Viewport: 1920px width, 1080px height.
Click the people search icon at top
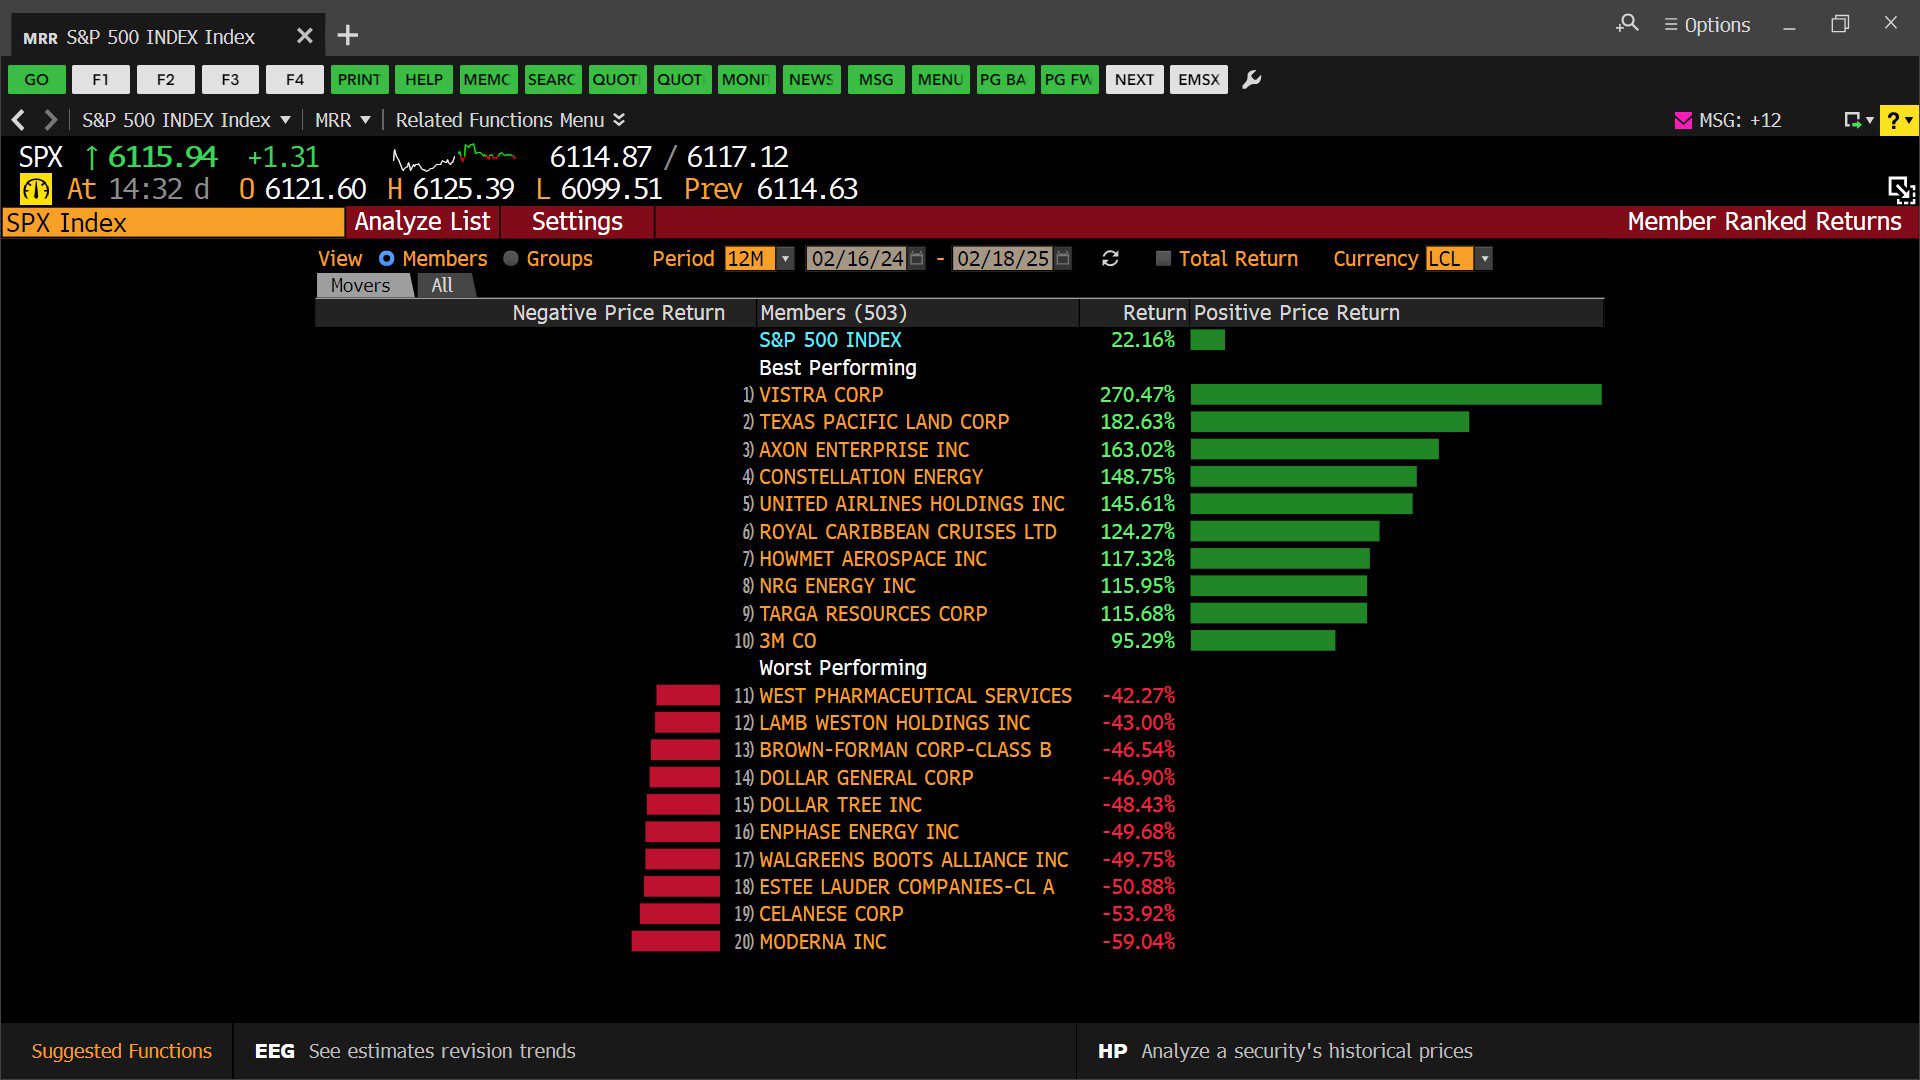[1627, 24]
